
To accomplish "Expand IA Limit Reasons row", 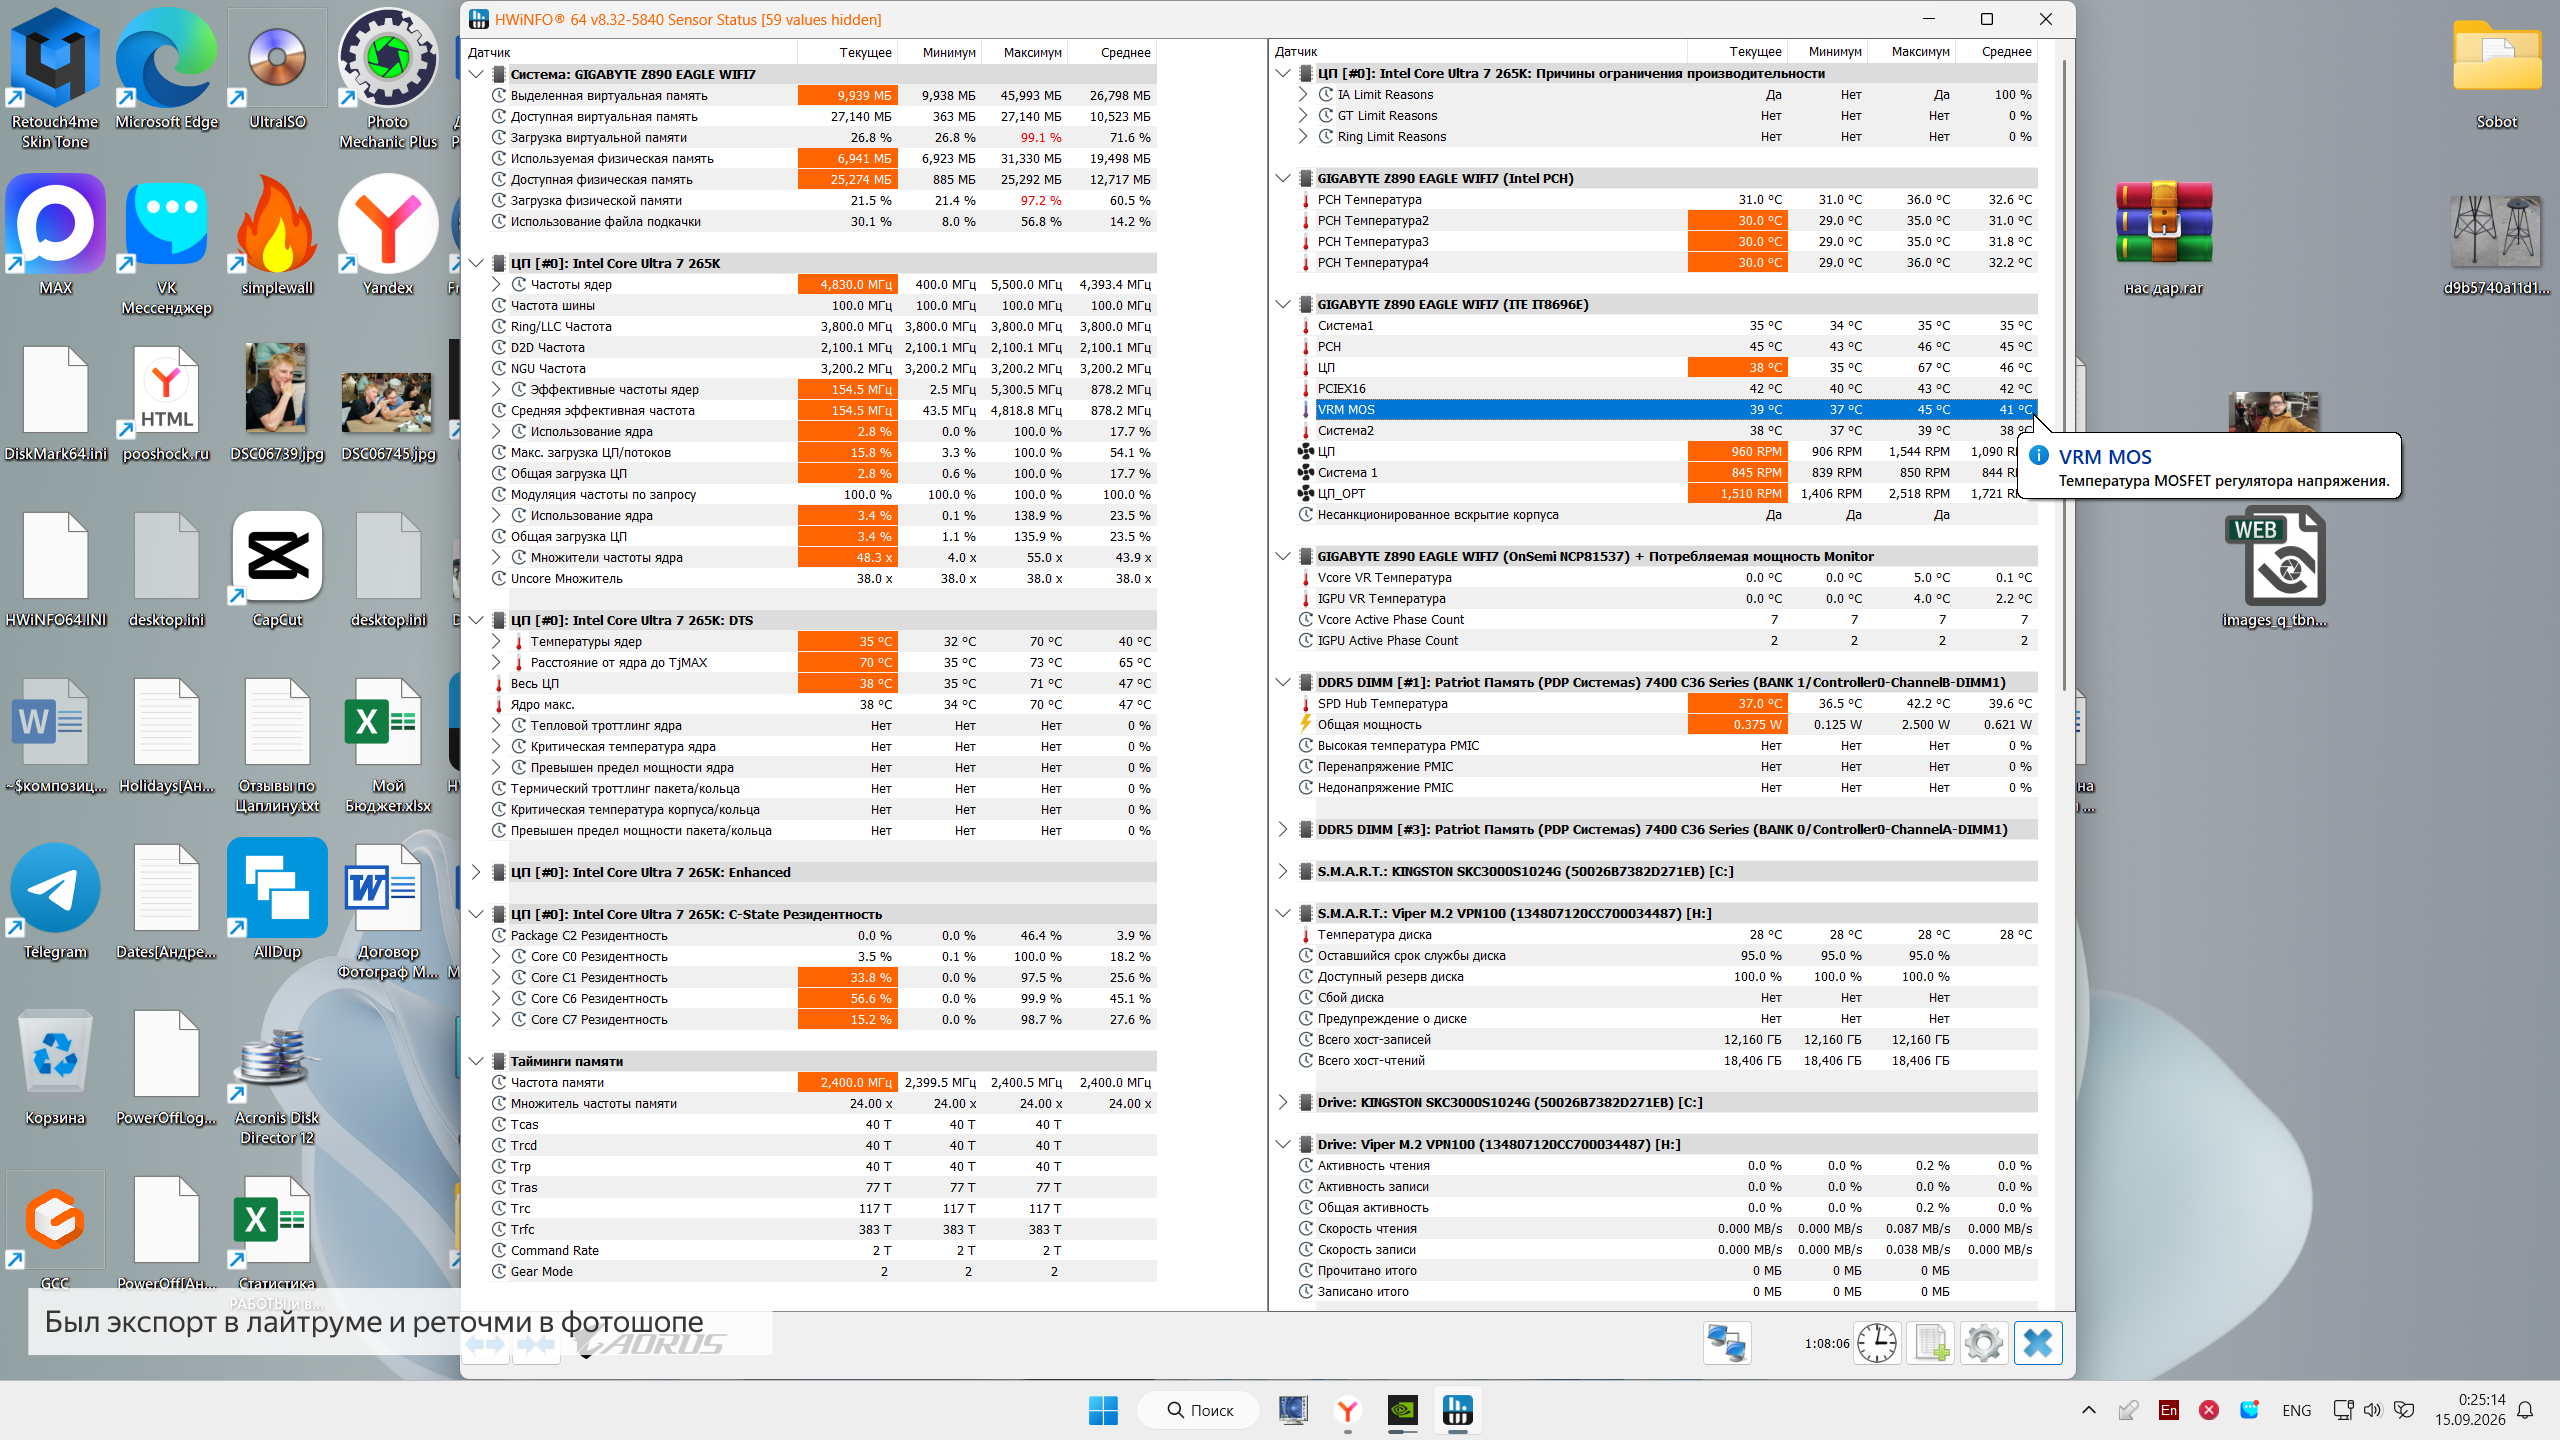I will 1303,94.
